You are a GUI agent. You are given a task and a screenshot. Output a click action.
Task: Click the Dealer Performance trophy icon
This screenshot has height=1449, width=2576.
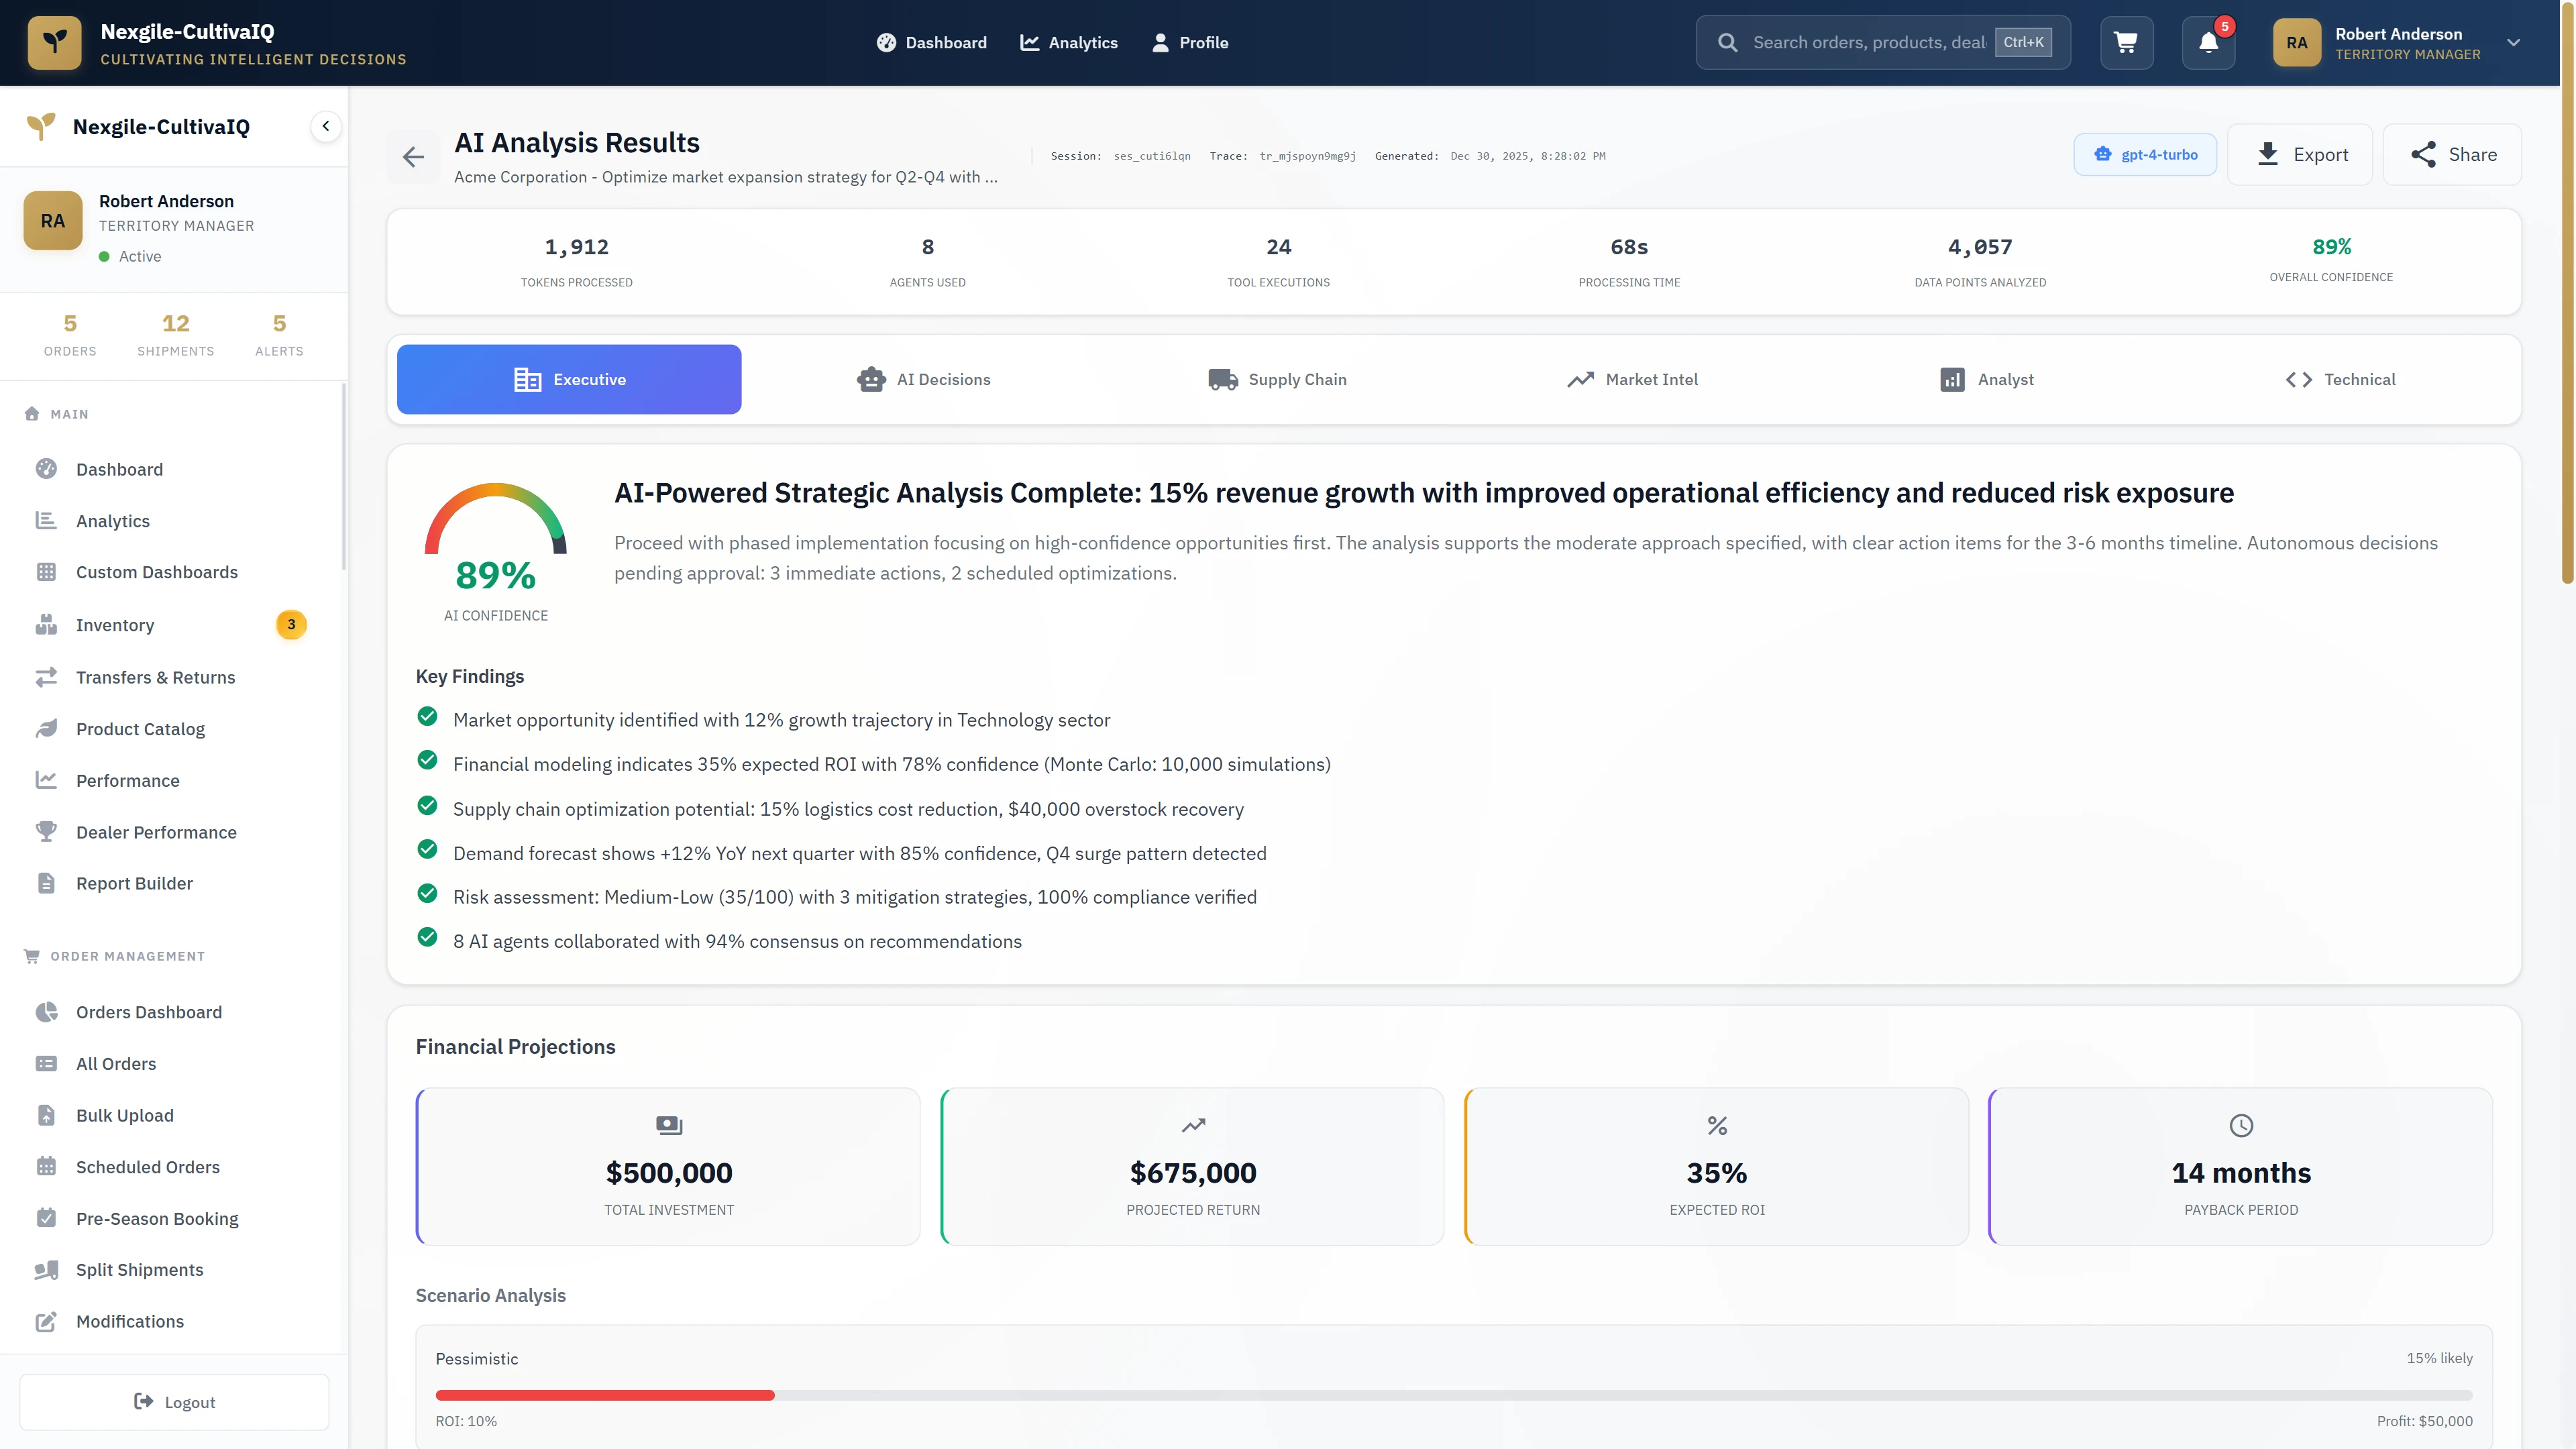(x=48, y=831)
